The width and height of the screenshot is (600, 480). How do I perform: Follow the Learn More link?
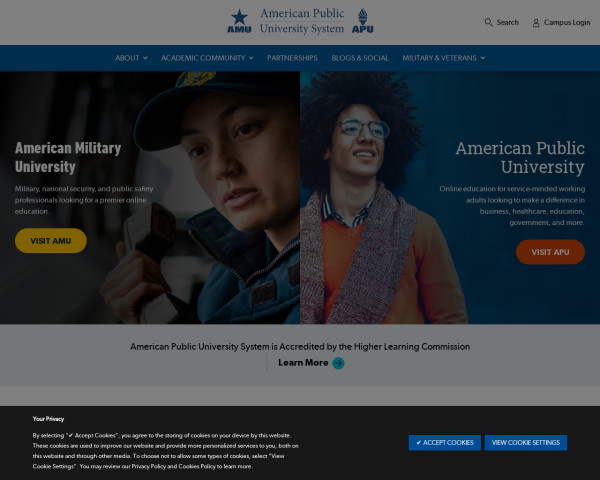[303, 362]
